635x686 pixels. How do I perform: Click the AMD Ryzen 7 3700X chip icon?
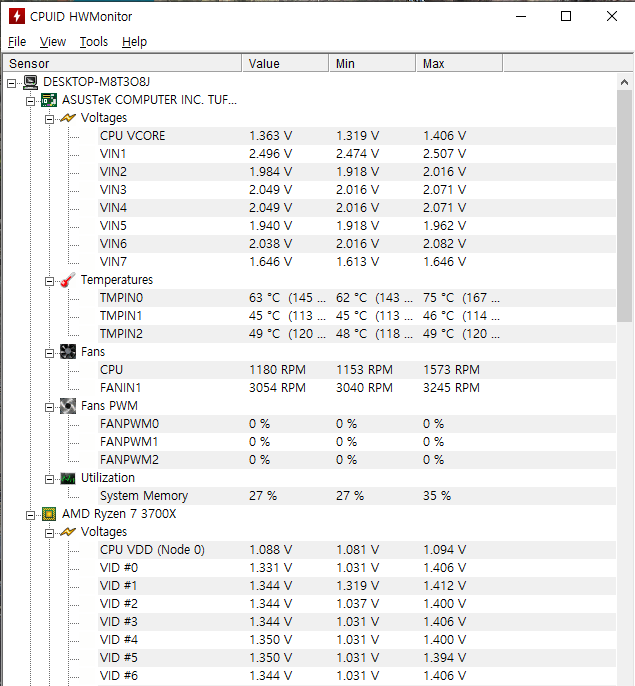click(49, 514)
